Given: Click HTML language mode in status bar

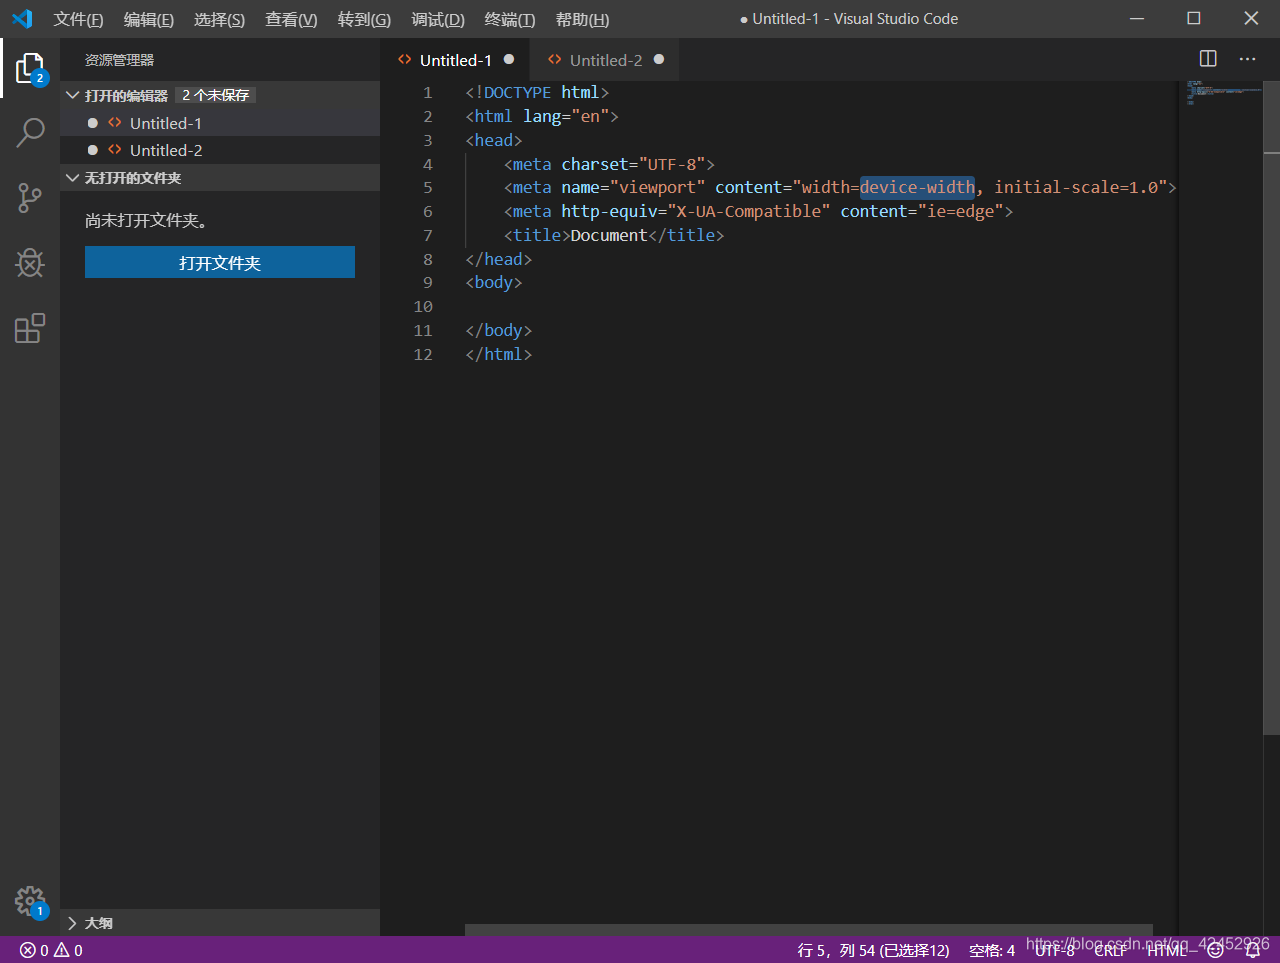Looking at the screenshot, I should click(x=1167, y=950).
